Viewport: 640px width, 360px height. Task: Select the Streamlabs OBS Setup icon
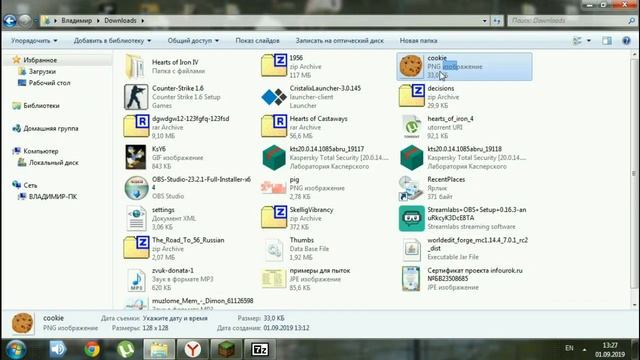click(411, 218)
